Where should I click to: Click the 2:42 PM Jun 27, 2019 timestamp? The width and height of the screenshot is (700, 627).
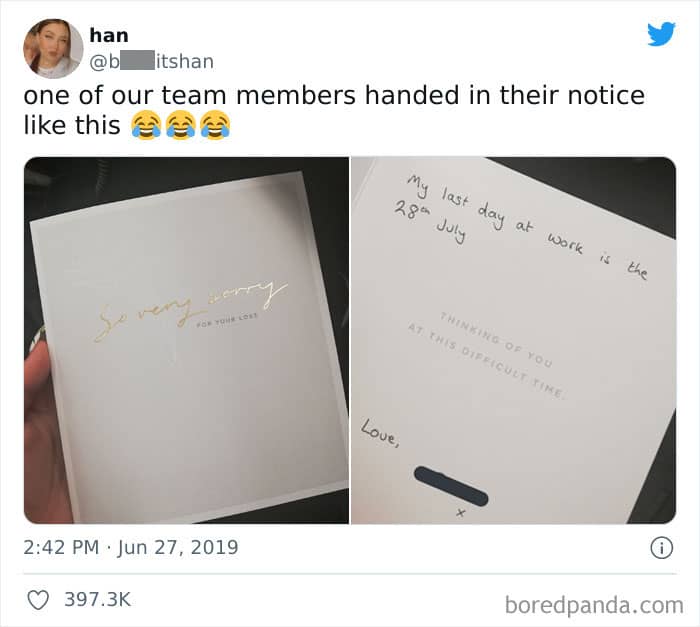(x=131, y=548)
